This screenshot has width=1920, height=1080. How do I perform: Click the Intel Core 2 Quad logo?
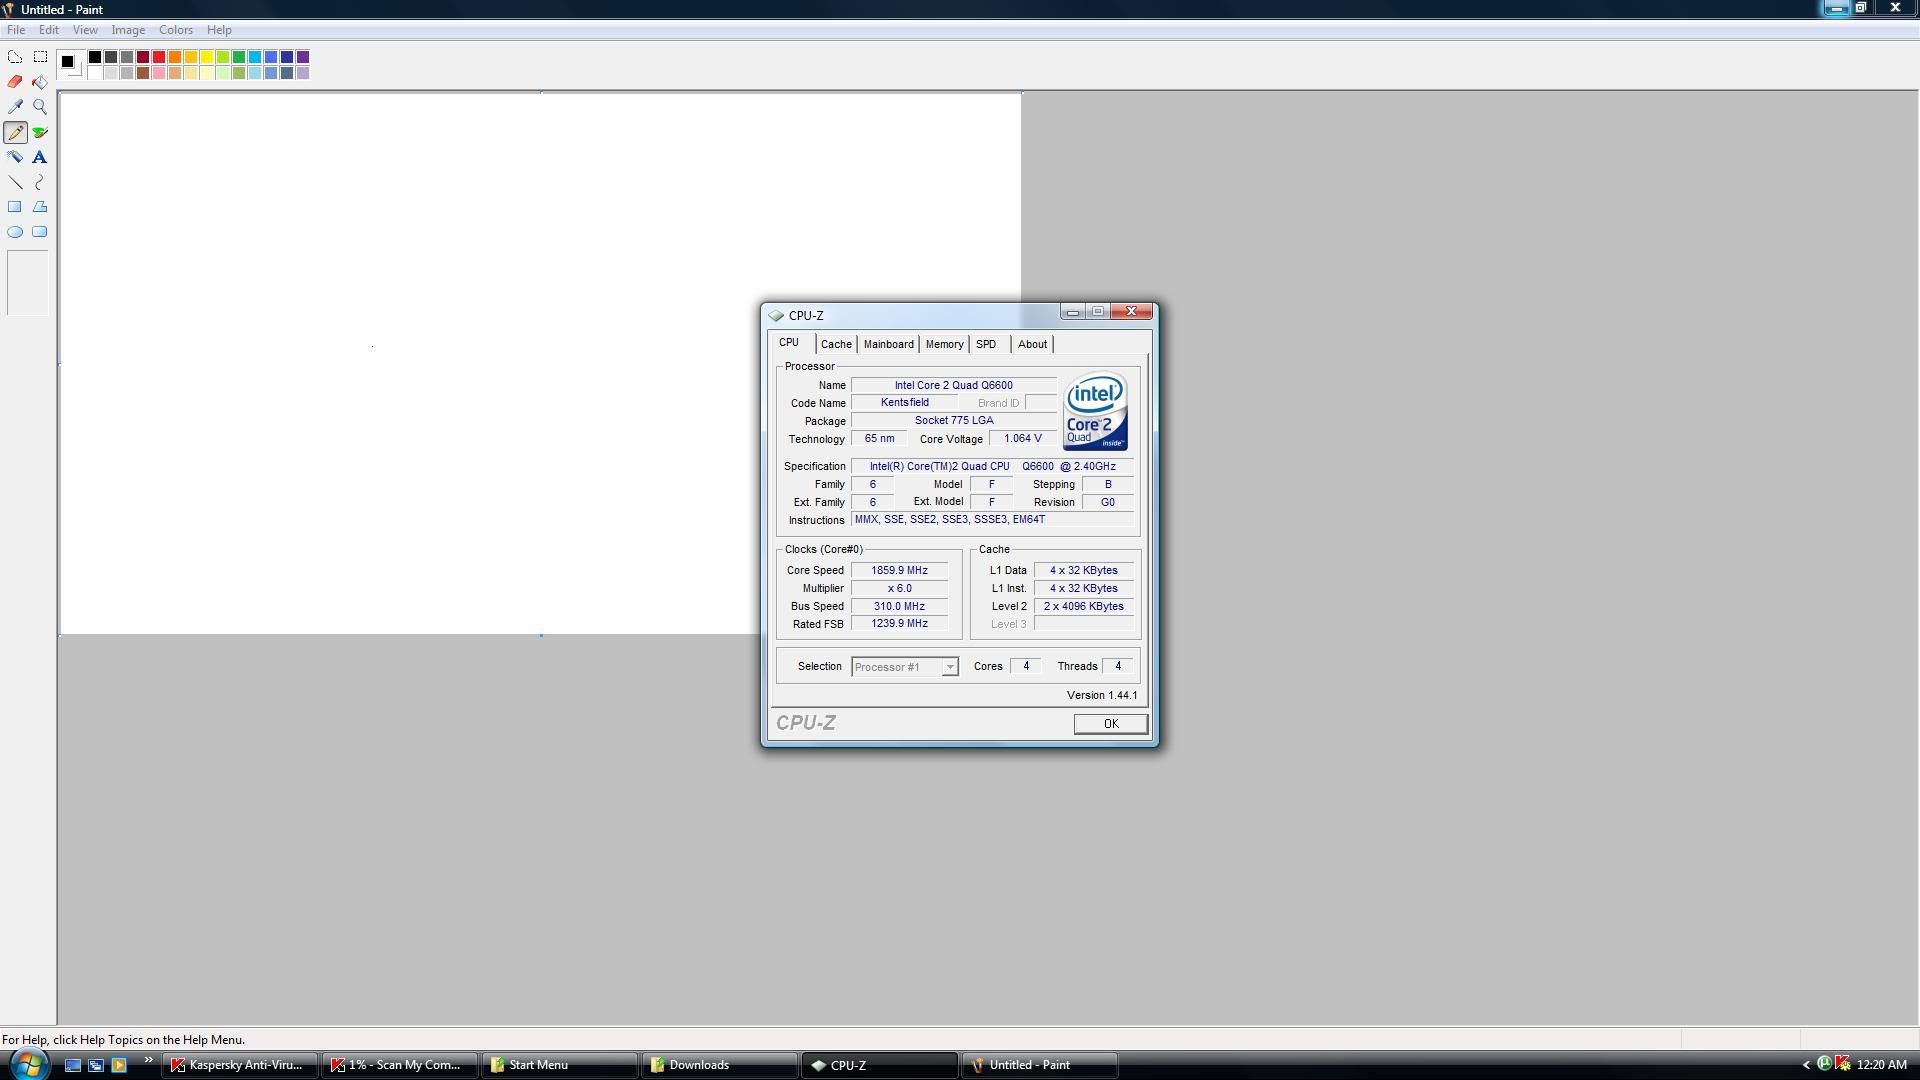pos(1095,411)
